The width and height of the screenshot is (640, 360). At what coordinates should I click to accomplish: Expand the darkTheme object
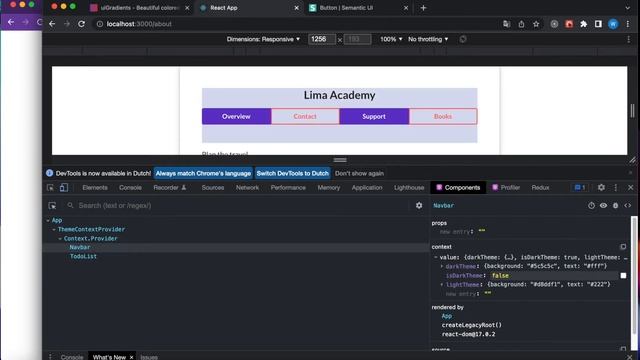click(x=442, y=267)
